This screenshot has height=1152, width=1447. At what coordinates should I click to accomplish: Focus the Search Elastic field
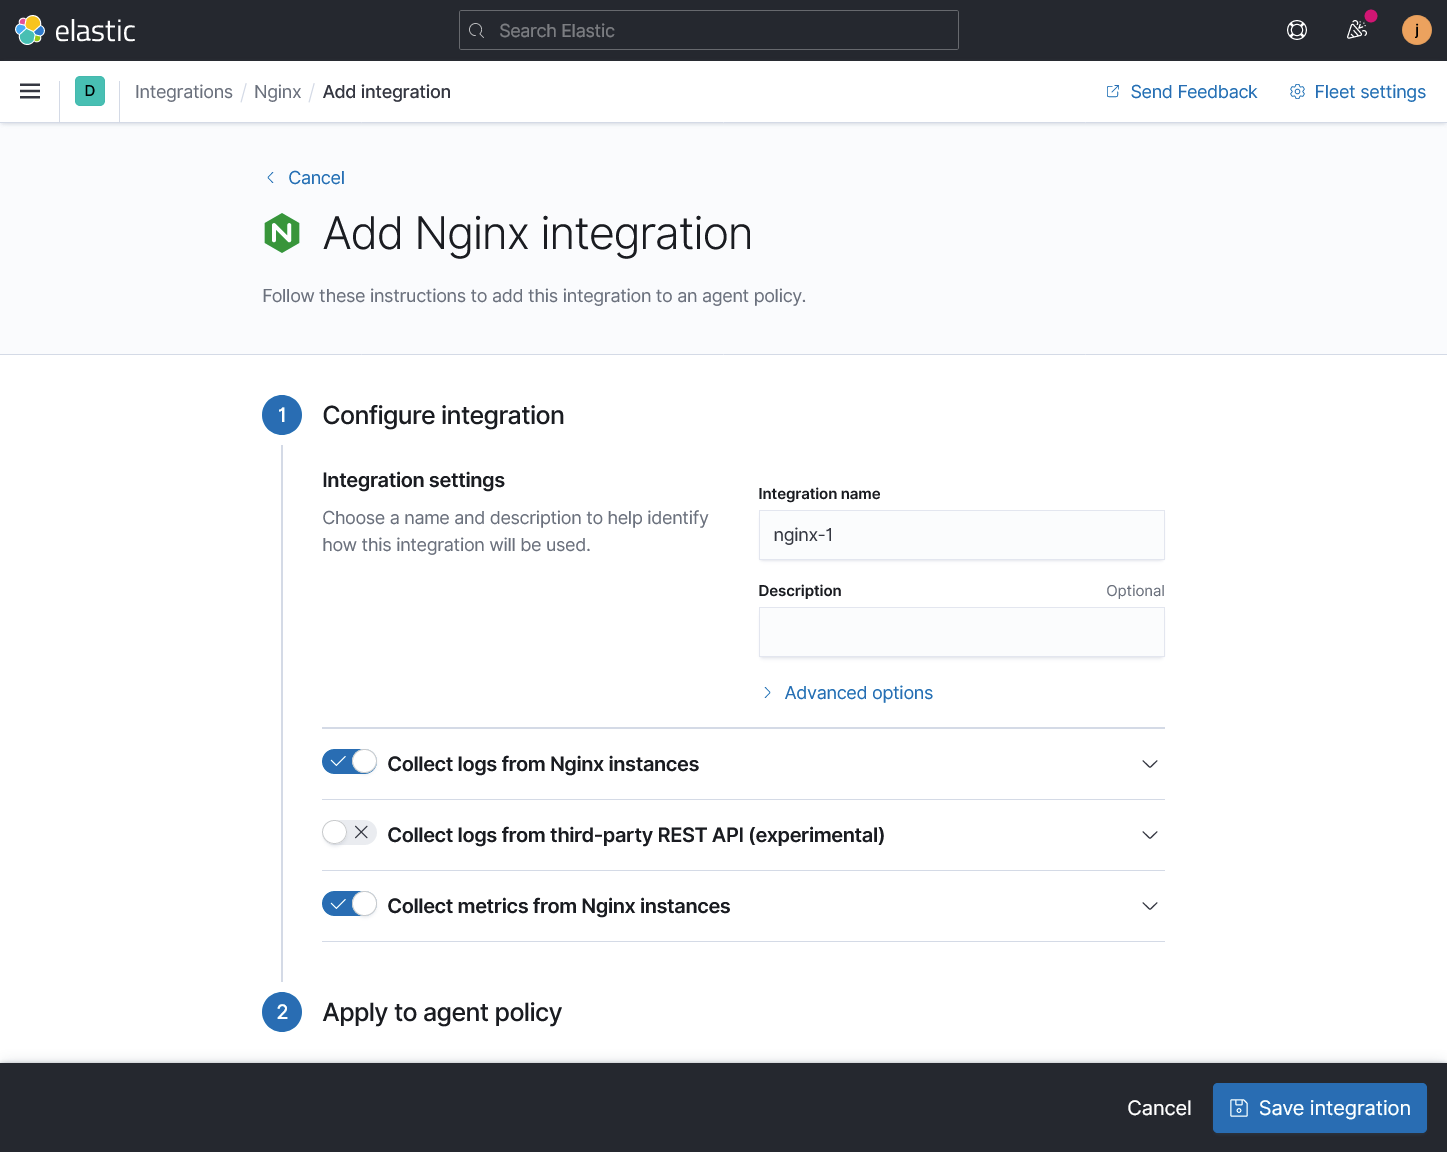pos(709,30)
